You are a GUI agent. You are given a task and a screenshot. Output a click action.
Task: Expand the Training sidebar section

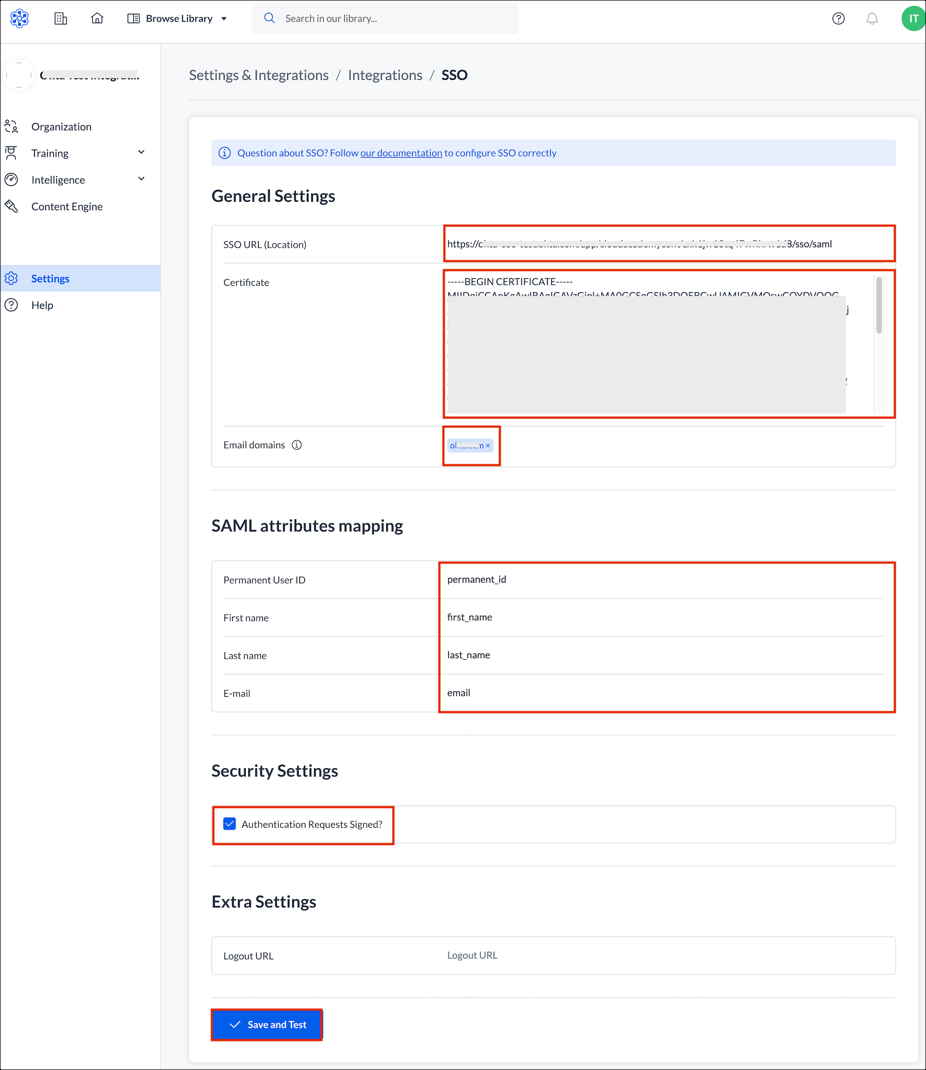click(x=141, y=153)
